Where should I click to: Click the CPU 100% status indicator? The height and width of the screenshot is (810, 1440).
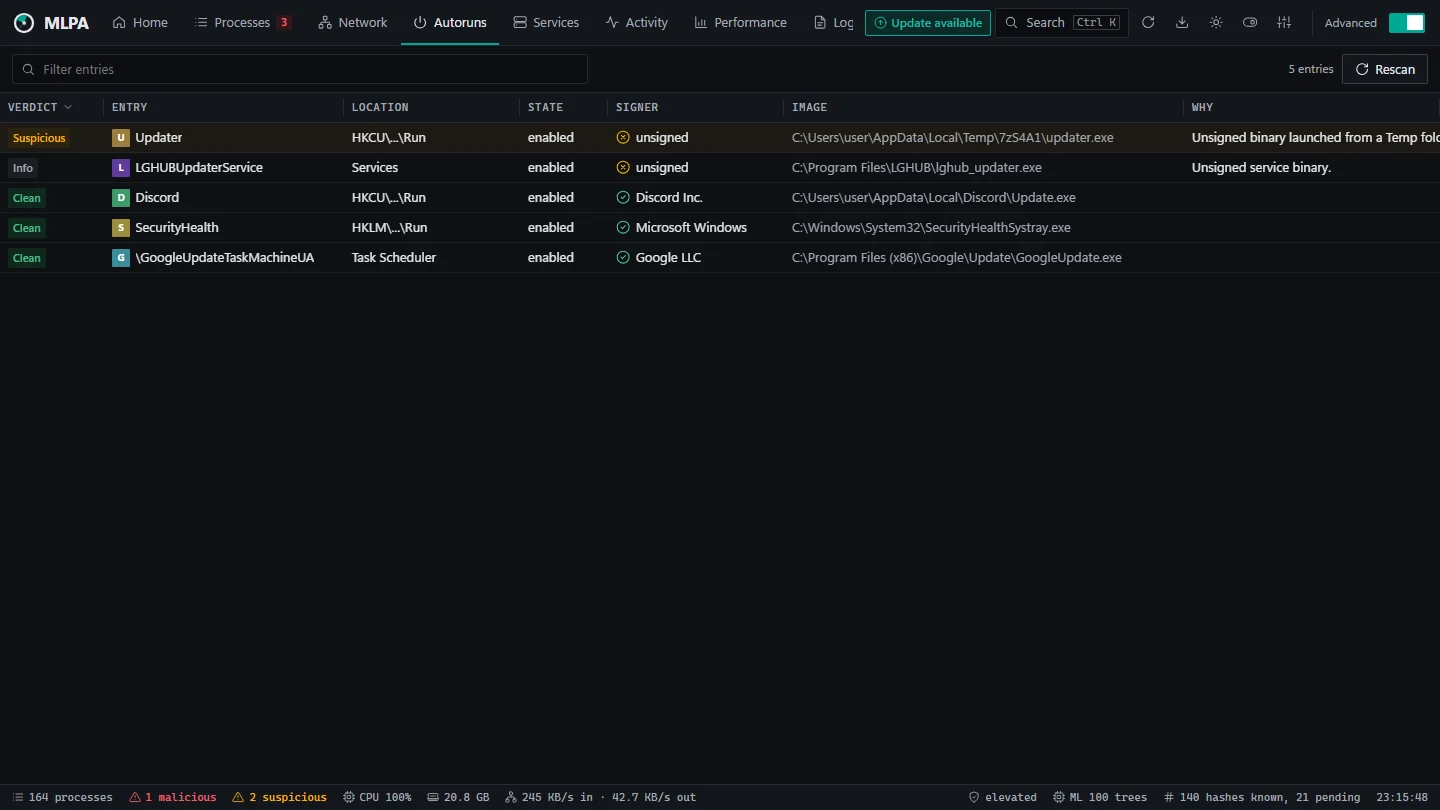[x=377, y=798]
